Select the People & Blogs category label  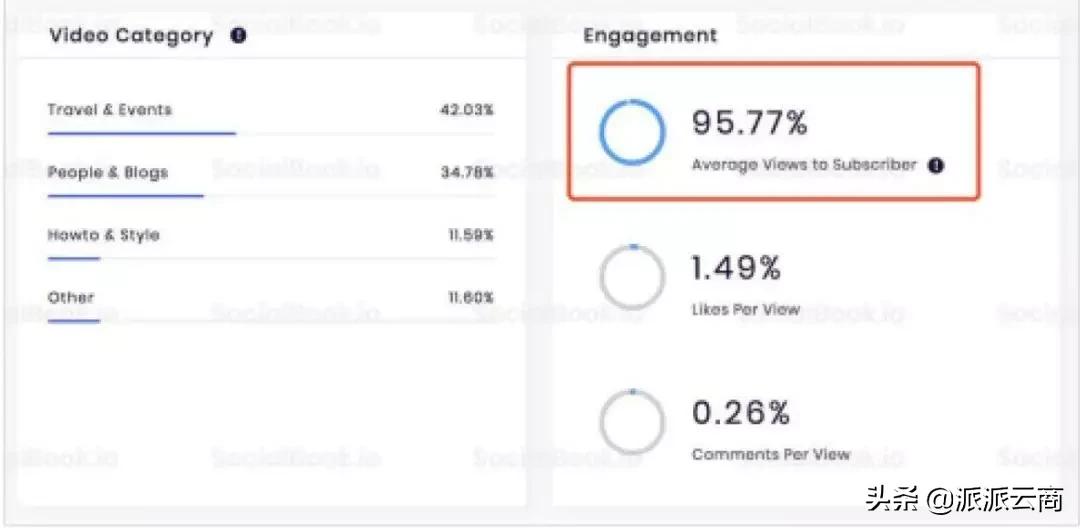point(108,172)
